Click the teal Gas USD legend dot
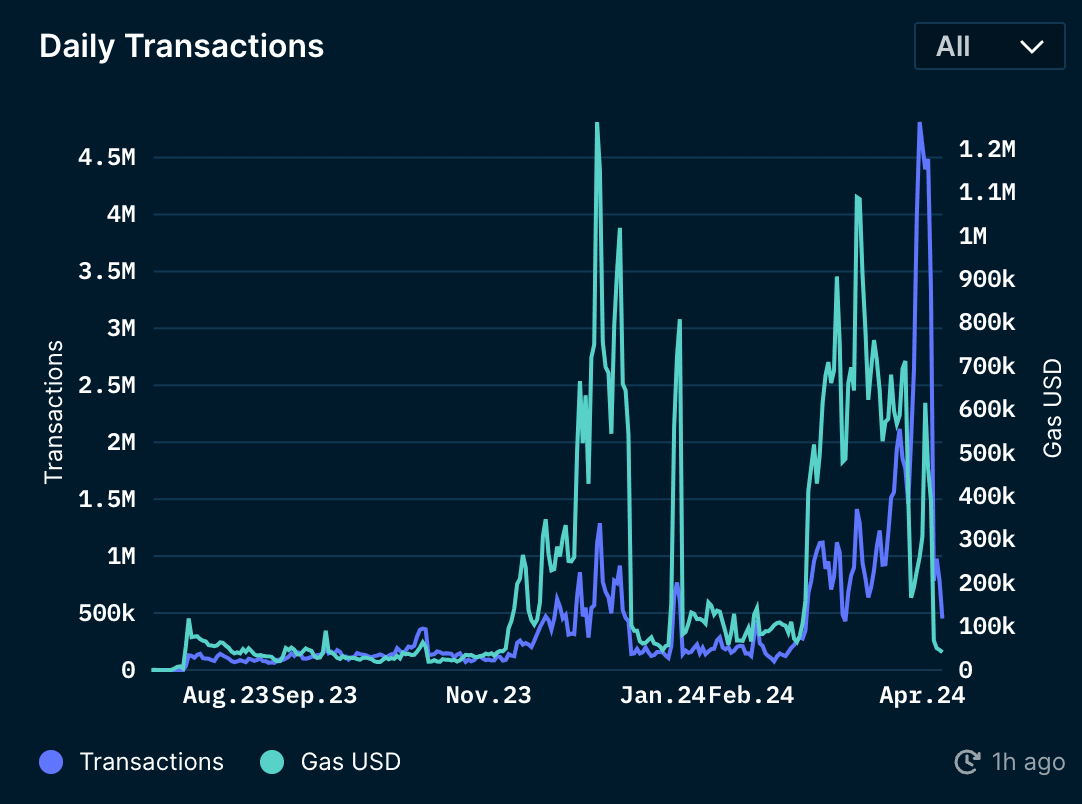This screenshot has height=804, width=1082. click(x=272, y=762)
